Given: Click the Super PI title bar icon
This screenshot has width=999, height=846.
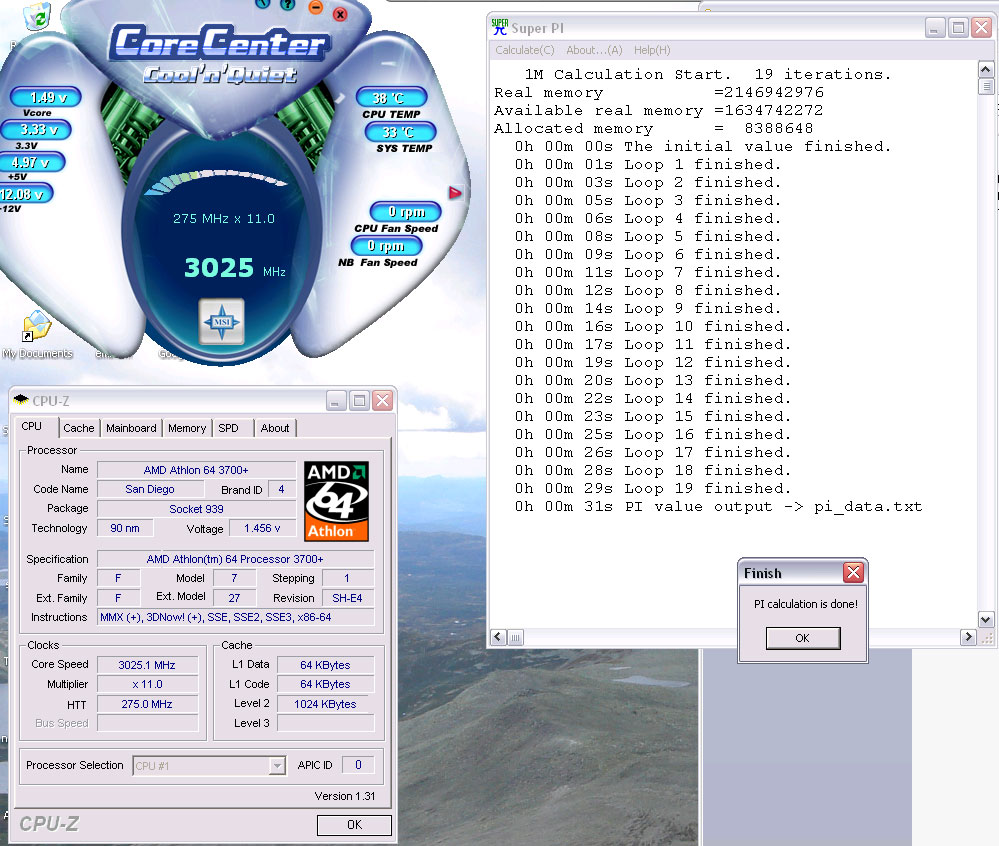Looking at the screenshot, I should 500,27.
